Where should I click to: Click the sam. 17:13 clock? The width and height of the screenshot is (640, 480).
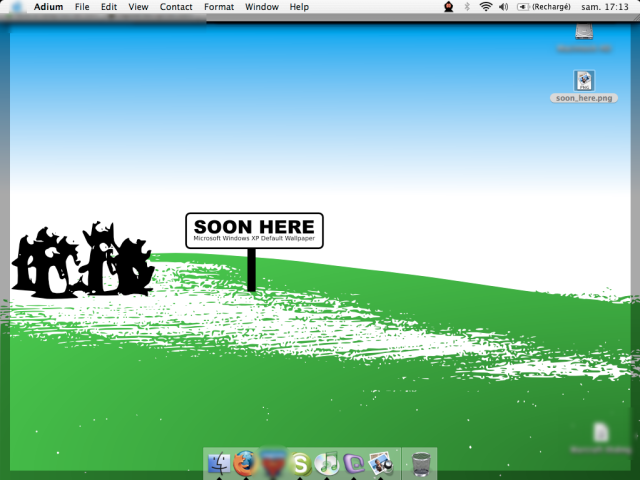point(604,7)
